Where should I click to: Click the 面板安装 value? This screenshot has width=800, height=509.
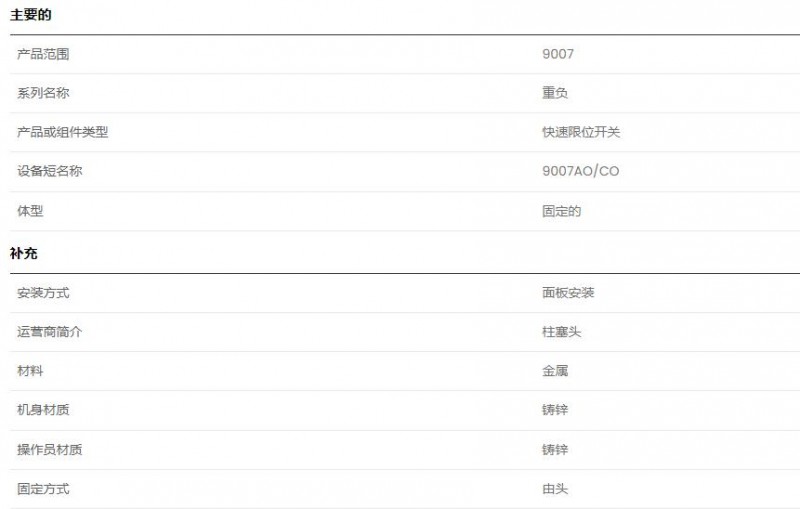568,293
